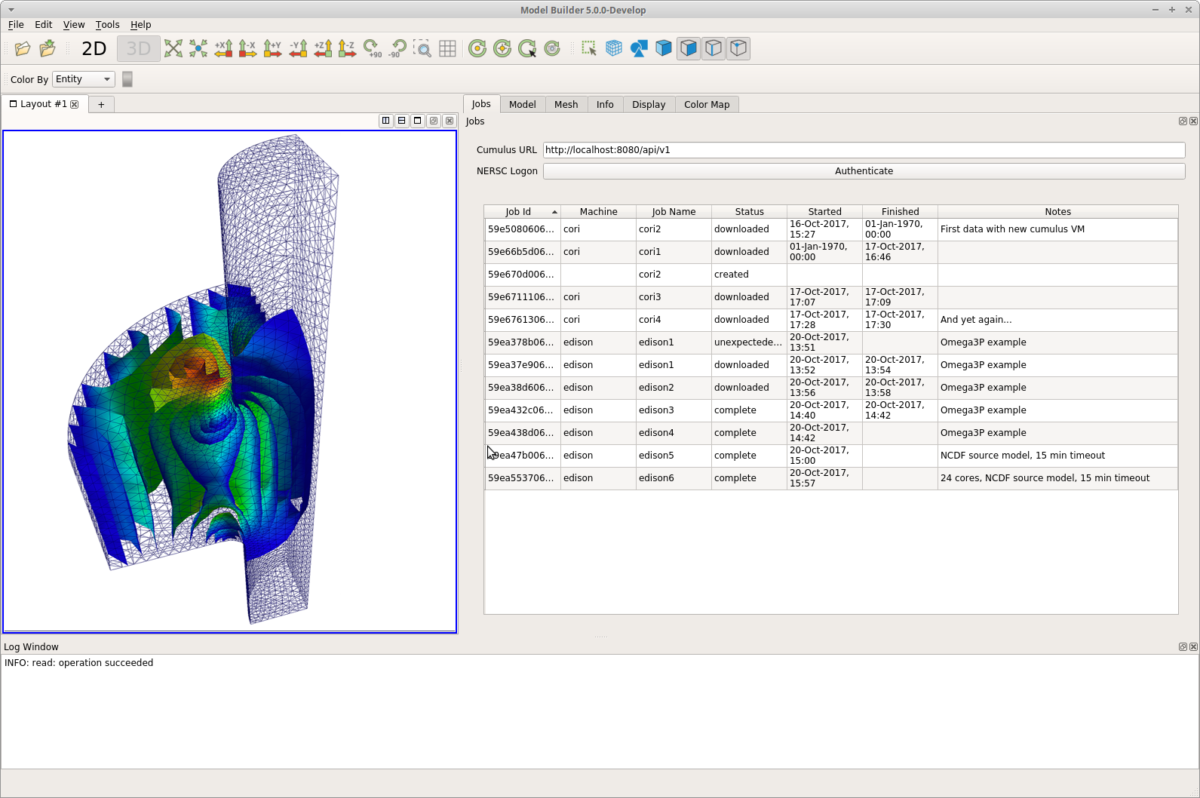Screen dimensions: 1200x798
Task: Show the grid overlay tool
Action: (448, 48)
